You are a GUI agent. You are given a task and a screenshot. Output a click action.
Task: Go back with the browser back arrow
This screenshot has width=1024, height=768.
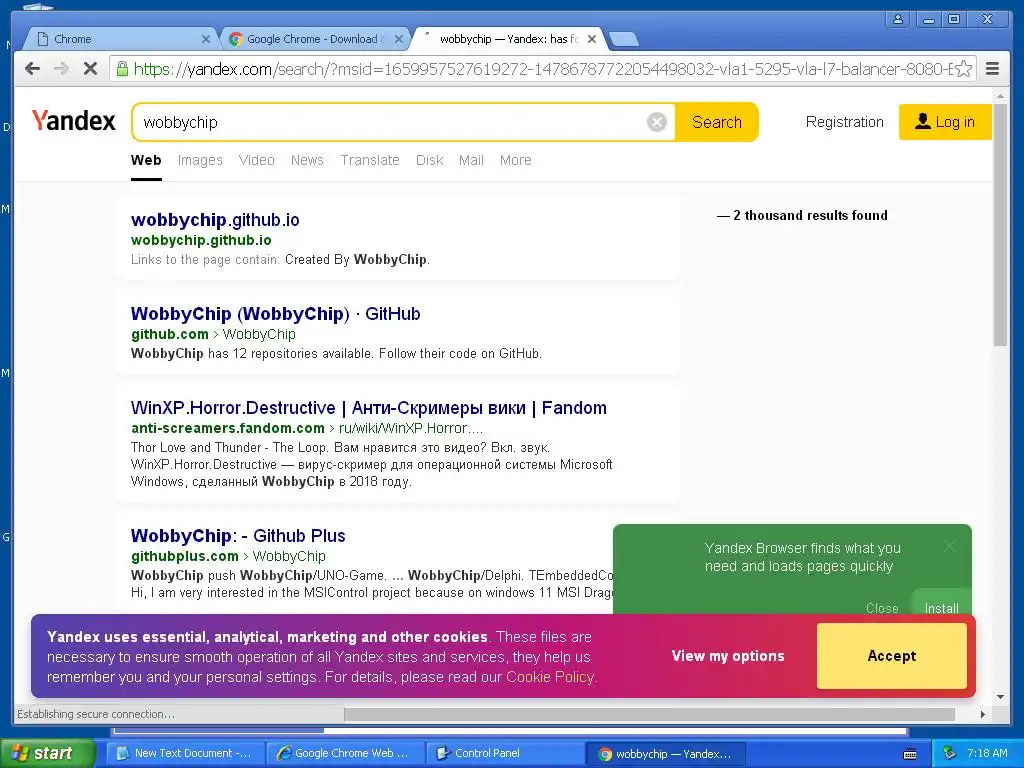click(32, 69)
